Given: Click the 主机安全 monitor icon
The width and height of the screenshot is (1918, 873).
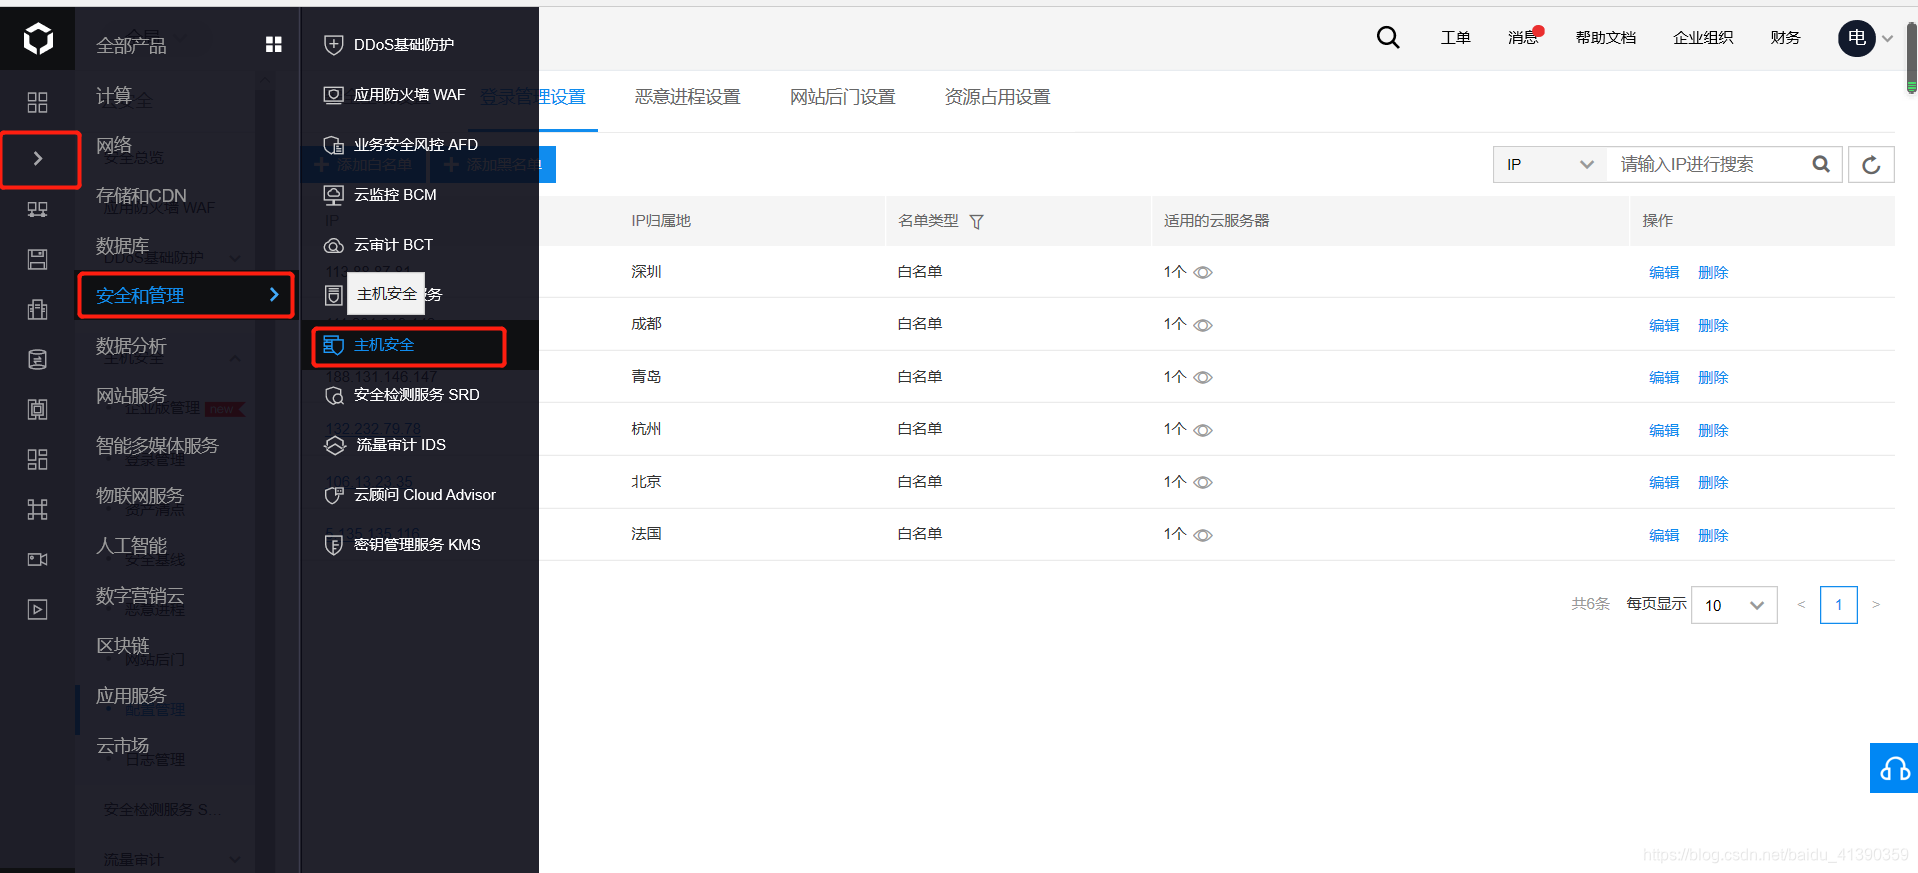Looking at the screenshot, I should 334,345.
